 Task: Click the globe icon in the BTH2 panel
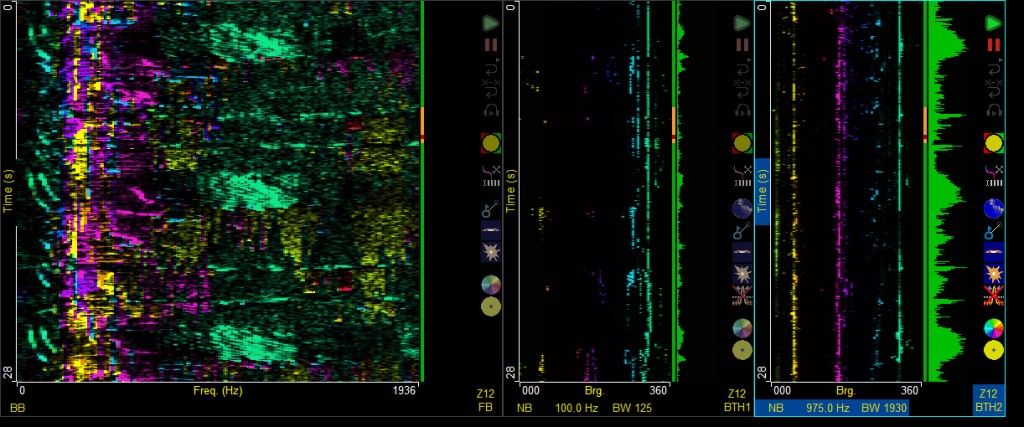click(993, 209)
